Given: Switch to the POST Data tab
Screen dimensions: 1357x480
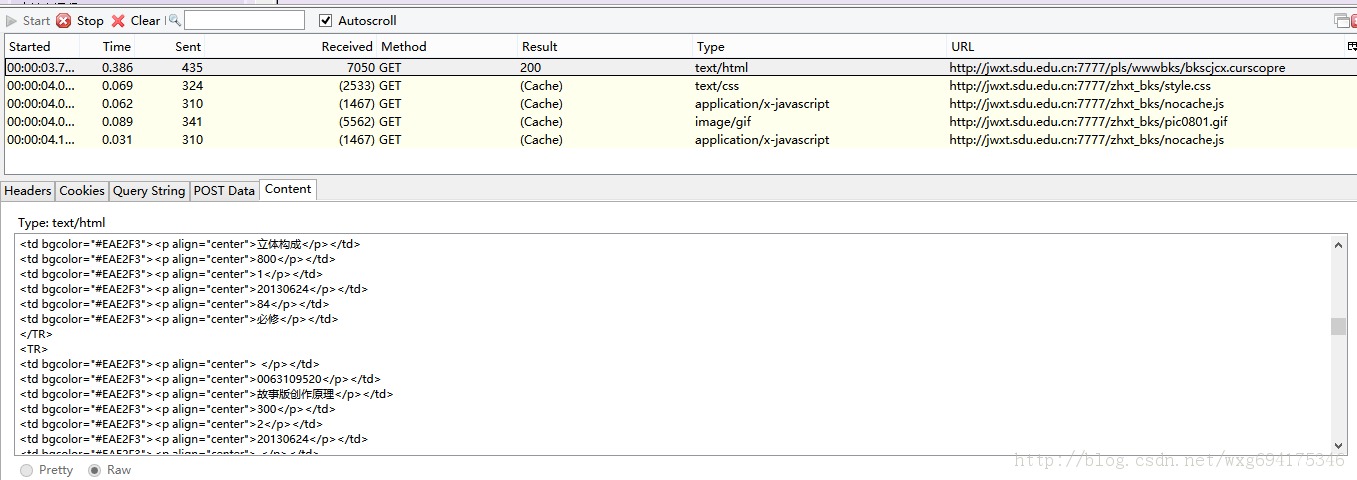Looking at the screenshot, I should coord(224,190).
